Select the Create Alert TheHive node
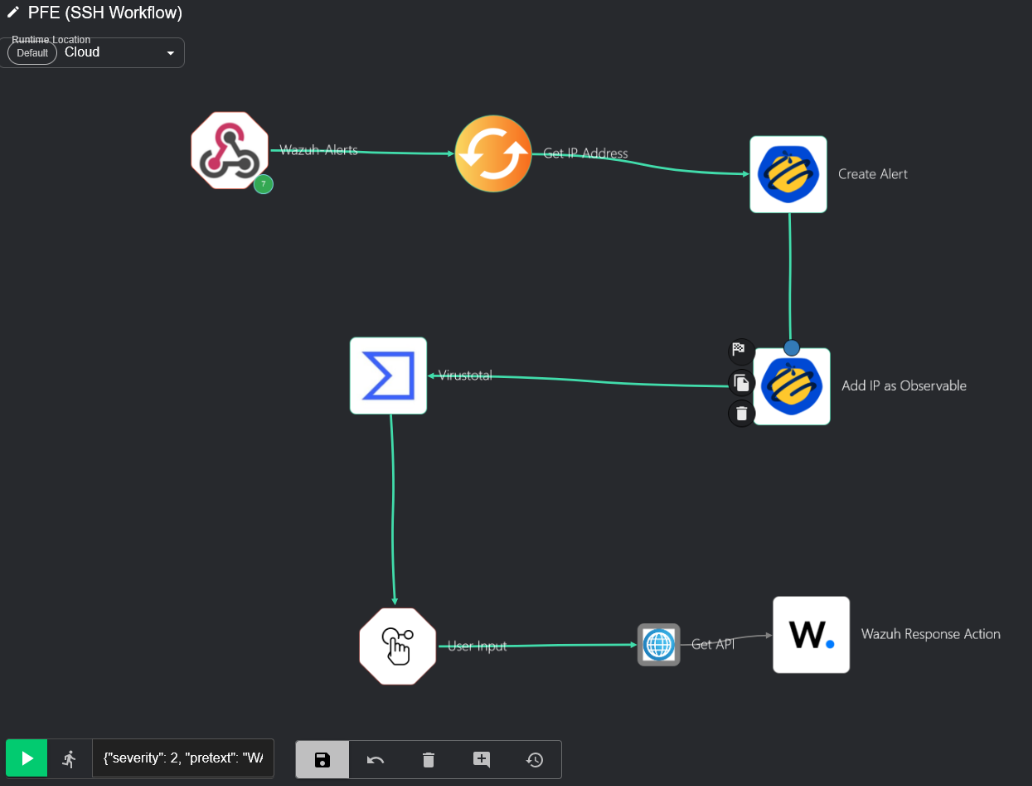The image size is (1032, 786). pos(788,174)
